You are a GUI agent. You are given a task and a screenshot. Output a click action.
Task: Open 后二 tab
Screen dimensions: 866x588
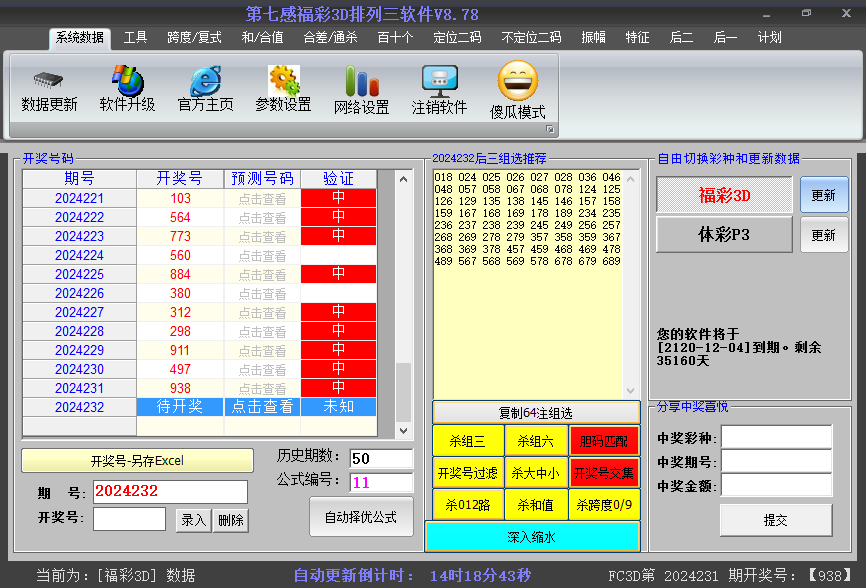[682, 38]
